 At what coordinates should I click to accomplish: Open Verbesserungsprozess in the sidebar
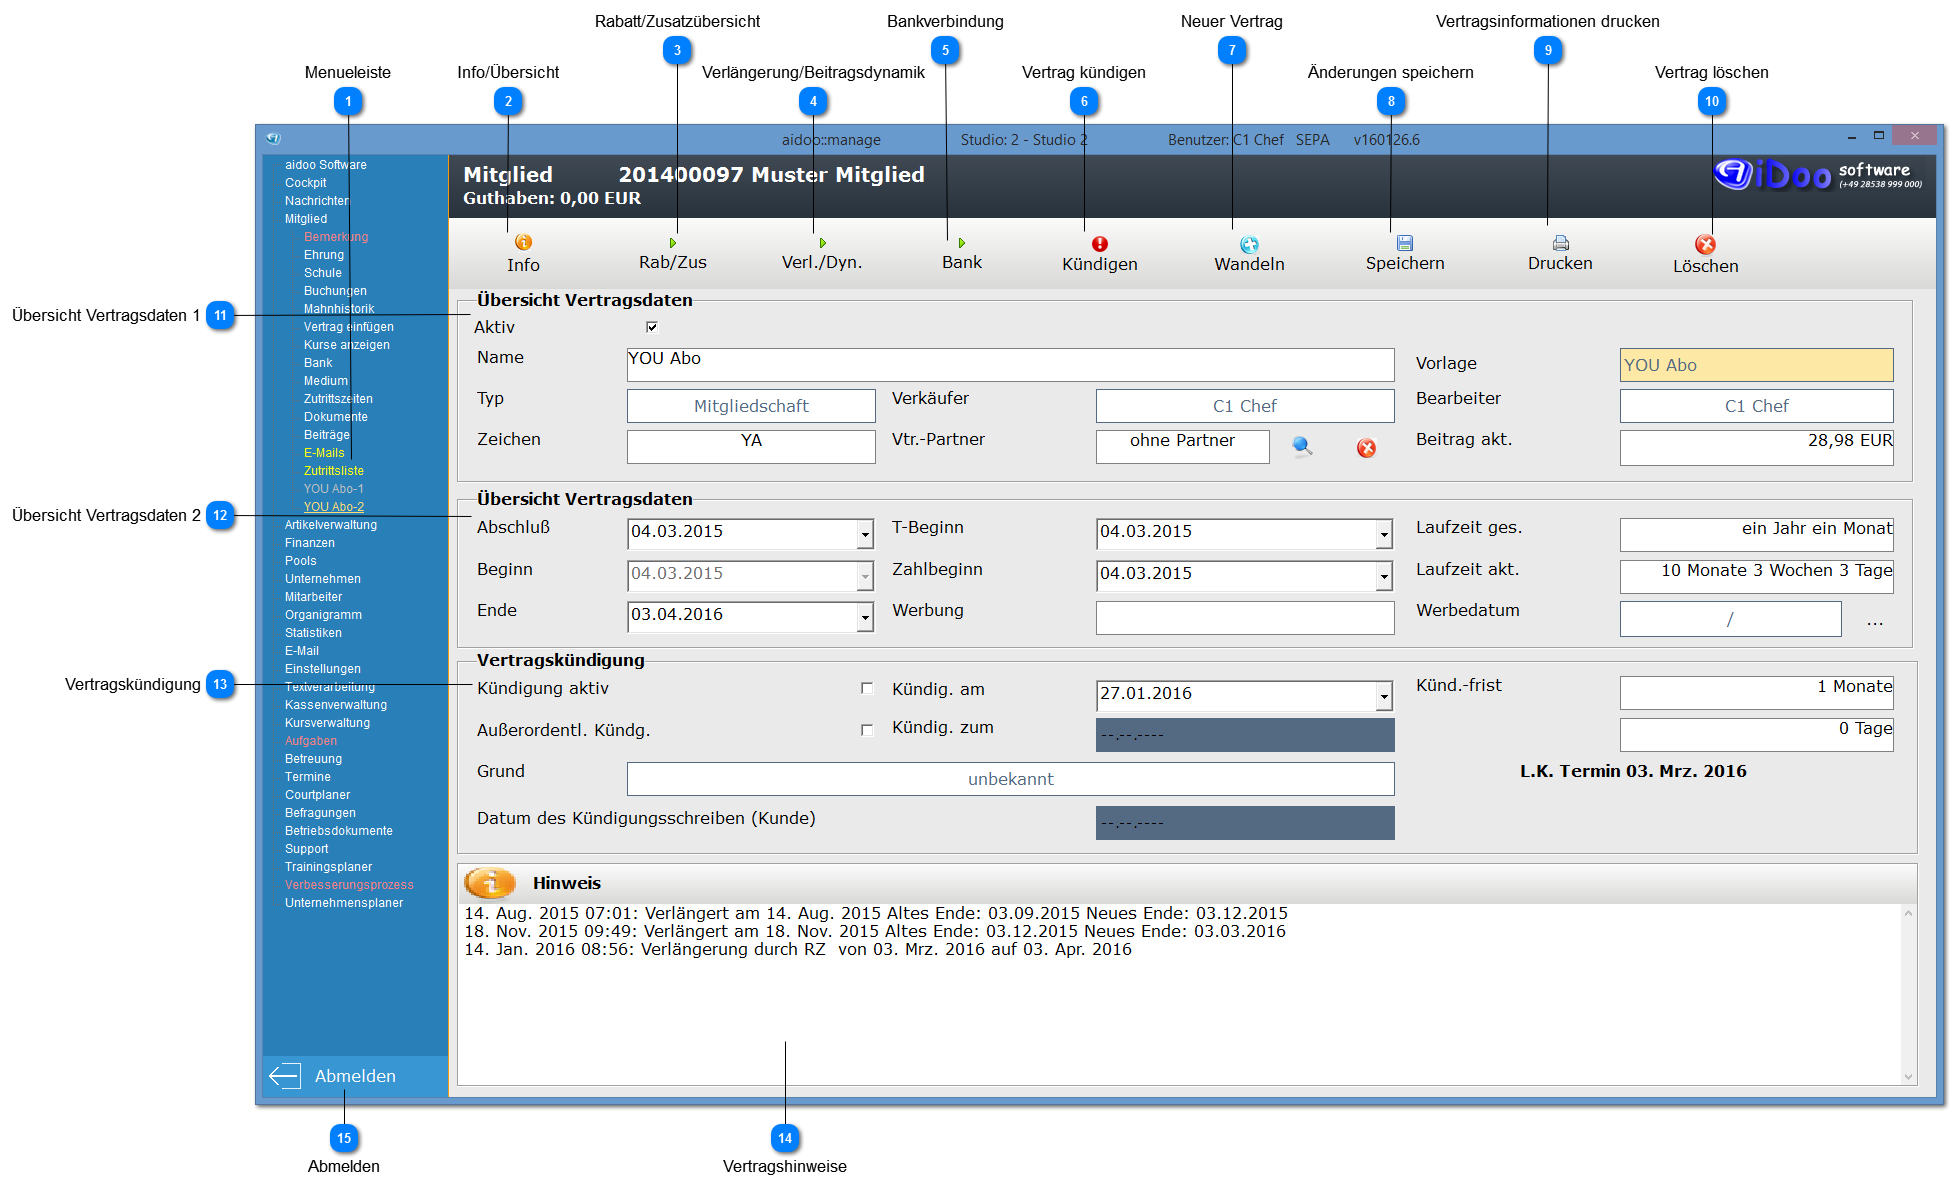(x=349, y=885)
